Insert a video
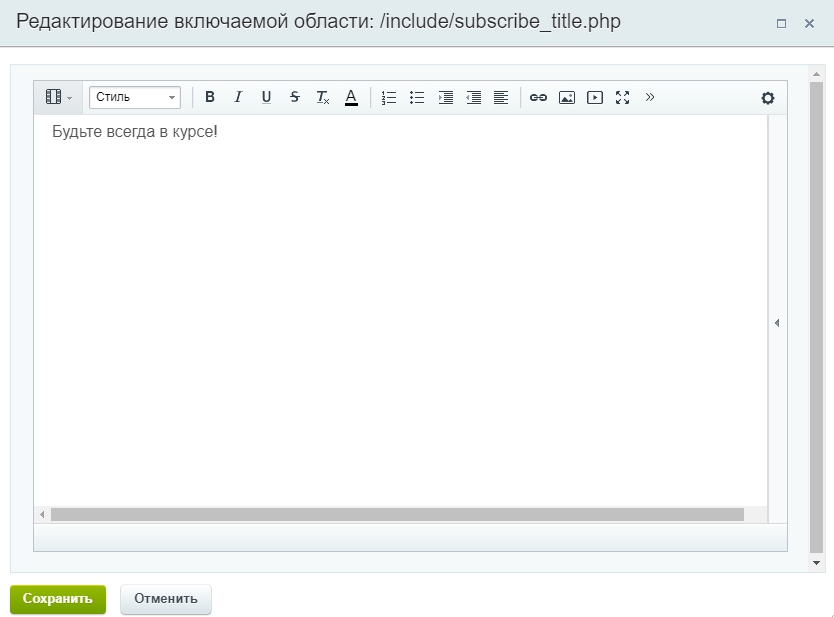The width and height of the screenshot is (834, 617). coord(595,97)
